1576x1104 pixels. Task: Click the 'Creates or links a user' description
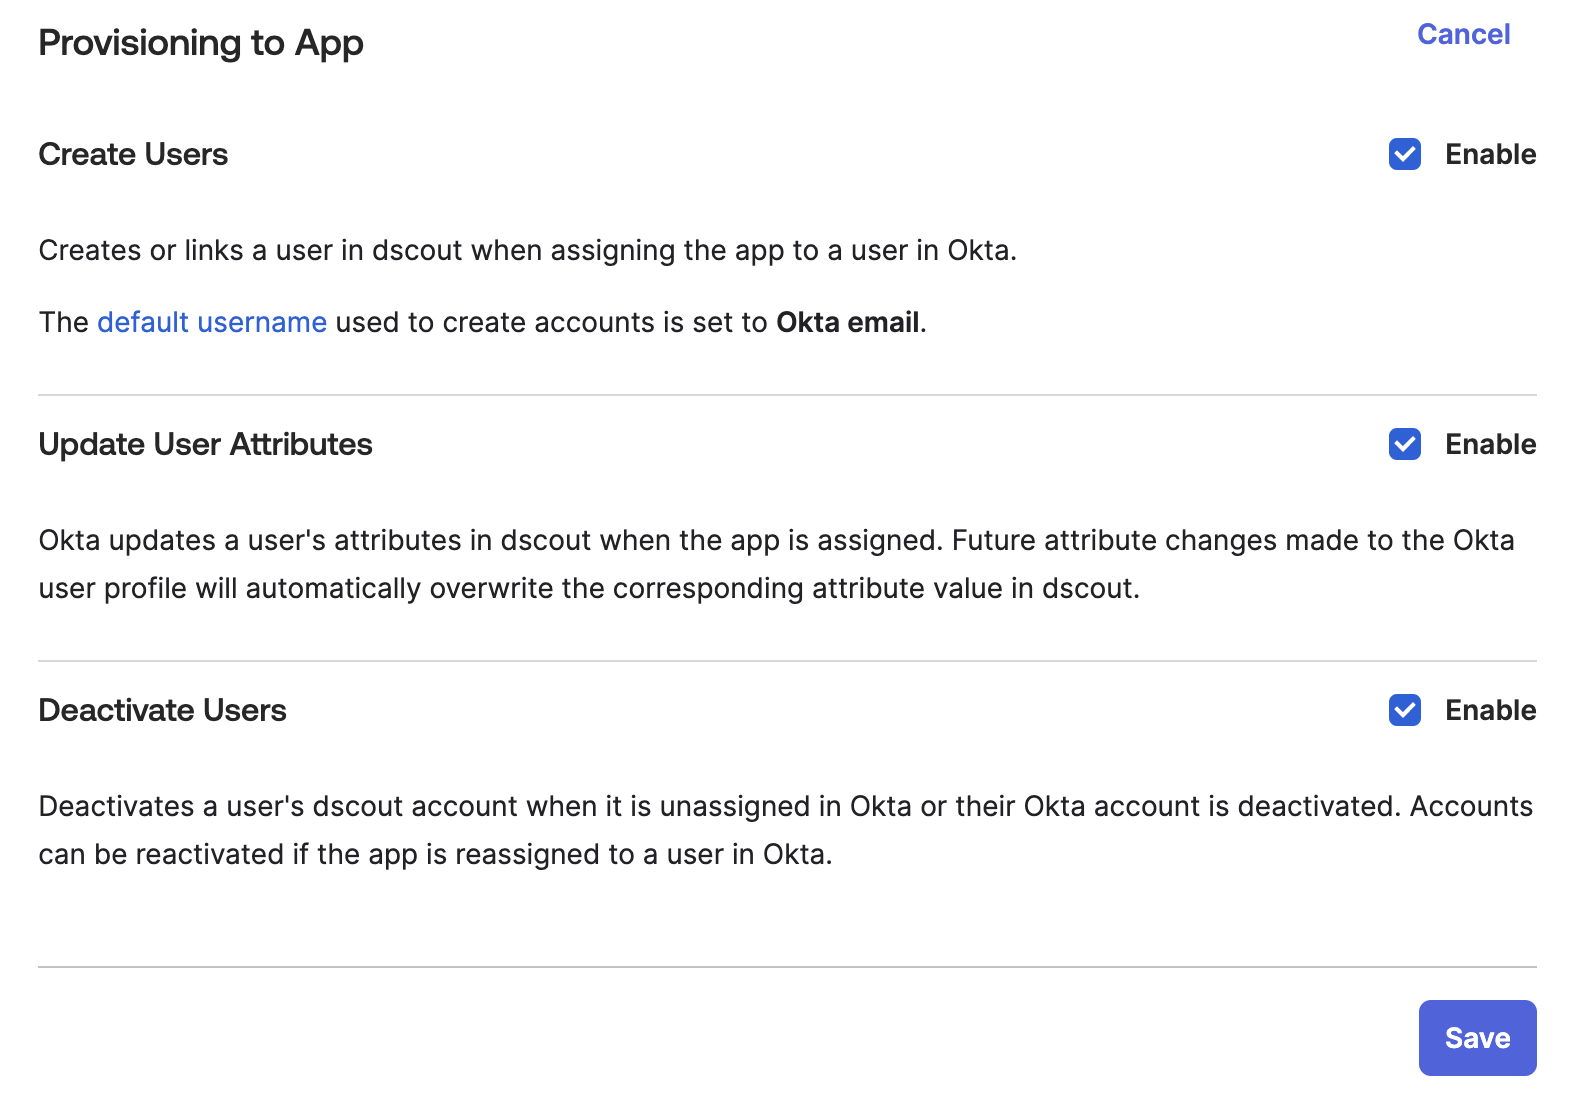tap(527, 250)
